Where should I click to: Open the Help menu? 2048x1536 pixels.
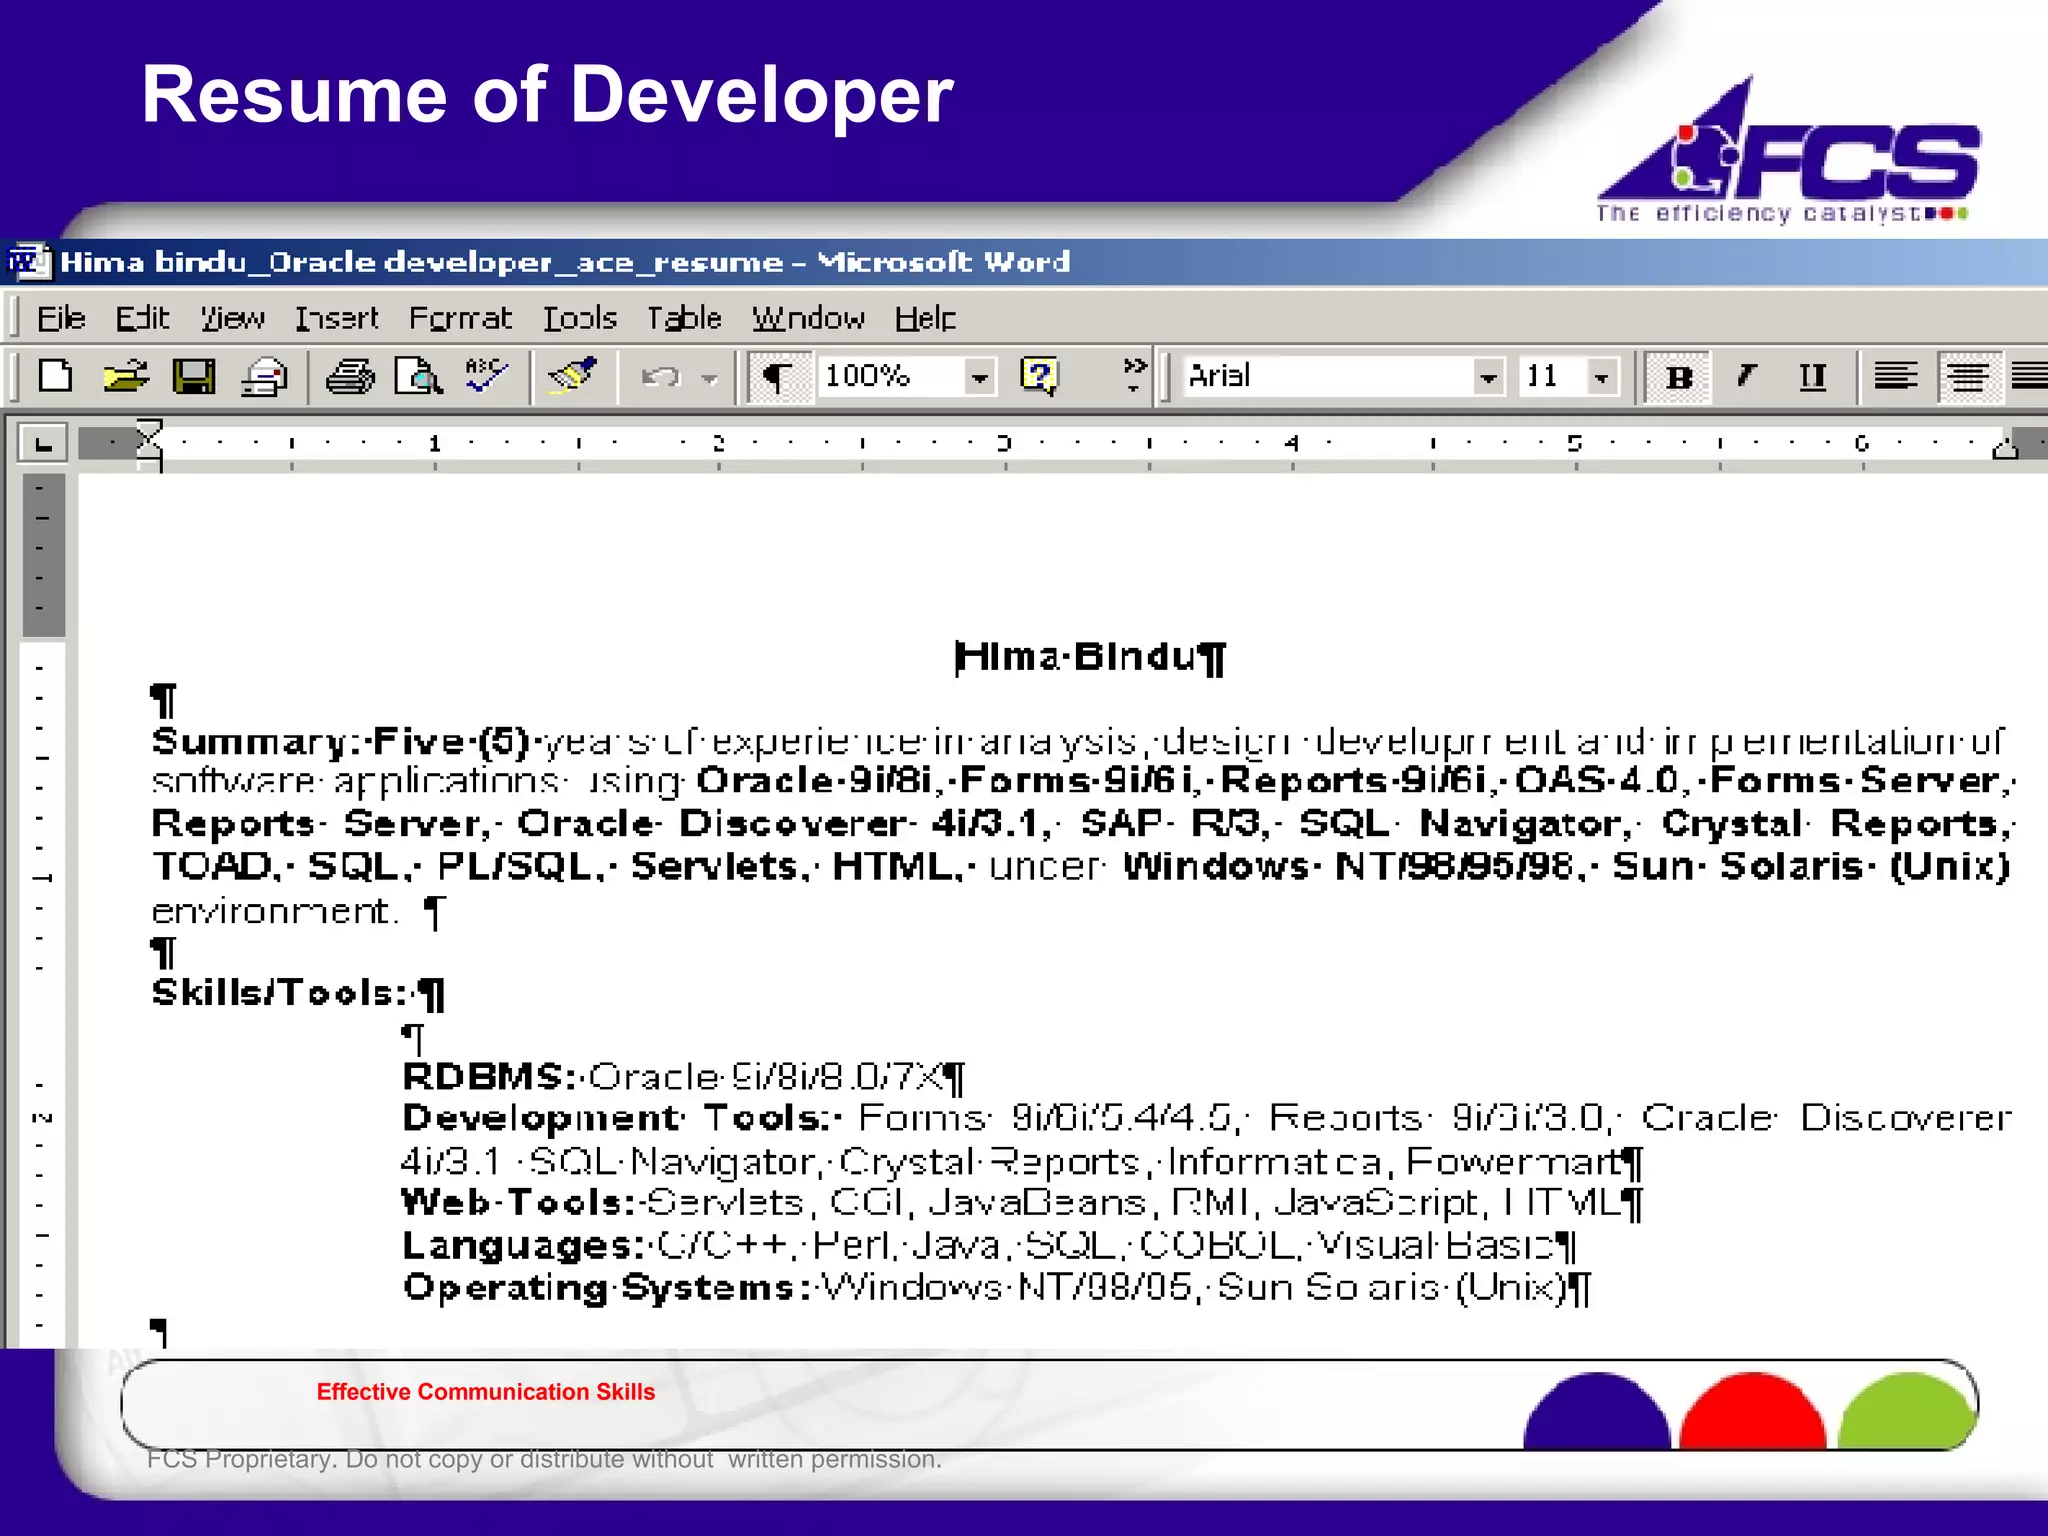925,318
